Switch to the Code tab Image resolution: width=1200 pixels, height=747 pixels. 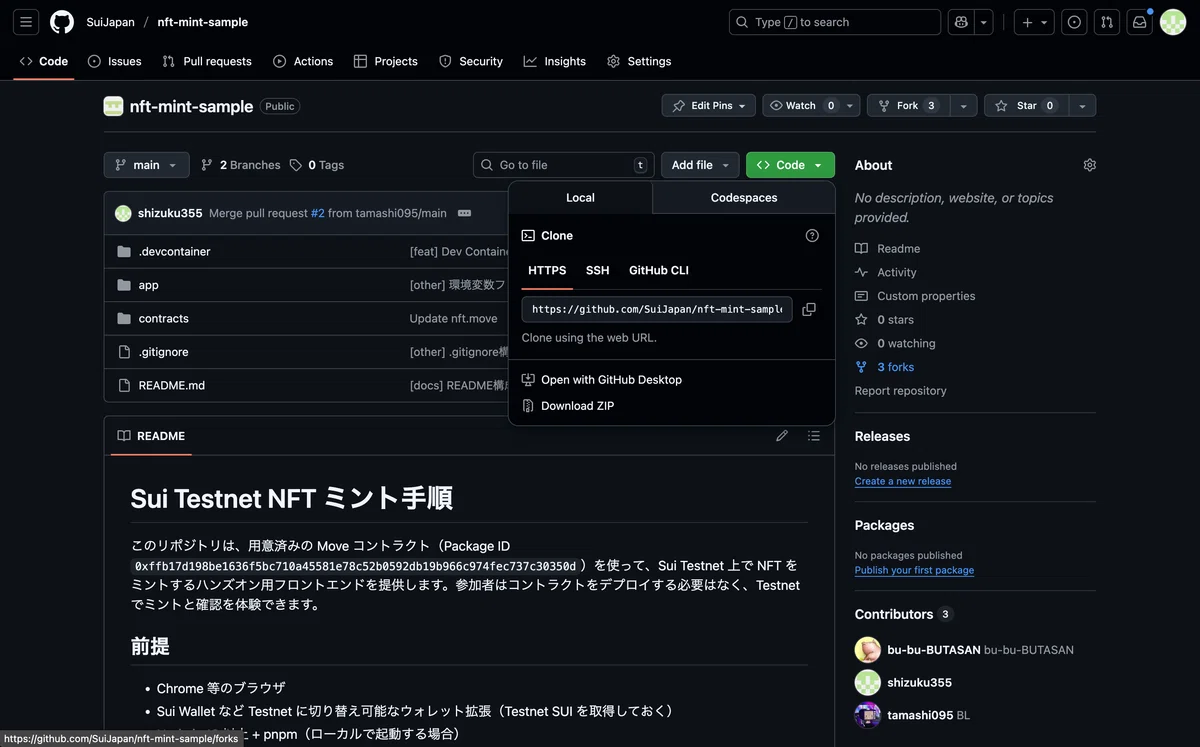(44, 61)
